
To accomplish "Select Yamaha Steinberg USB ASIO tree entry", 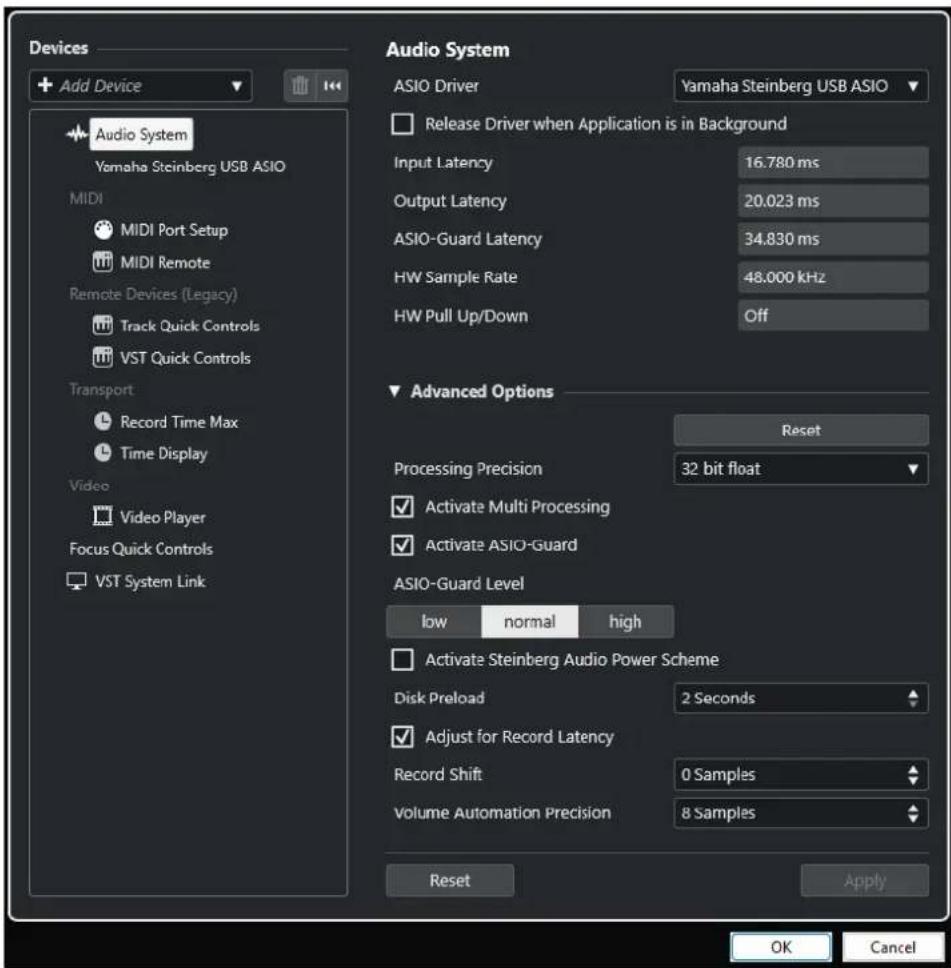I will [x=190, y=166].
